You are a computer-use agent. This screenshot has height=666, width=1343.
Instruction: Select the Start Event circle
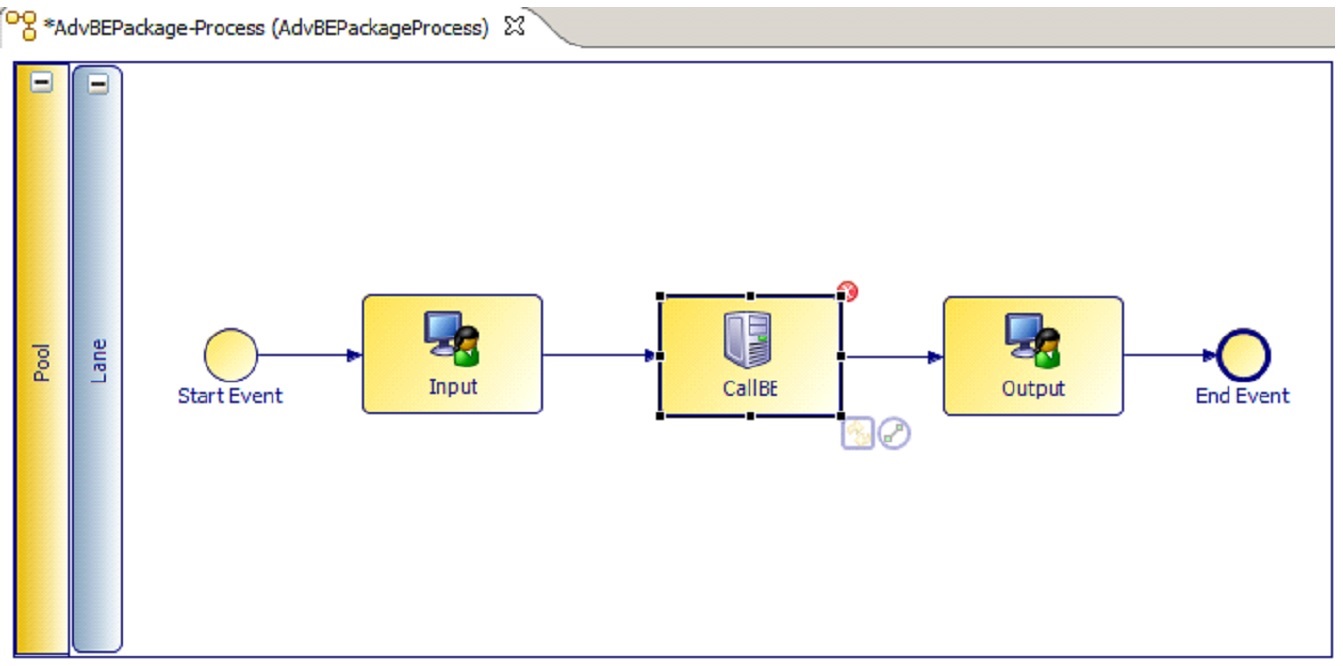[x=231, y=355]
